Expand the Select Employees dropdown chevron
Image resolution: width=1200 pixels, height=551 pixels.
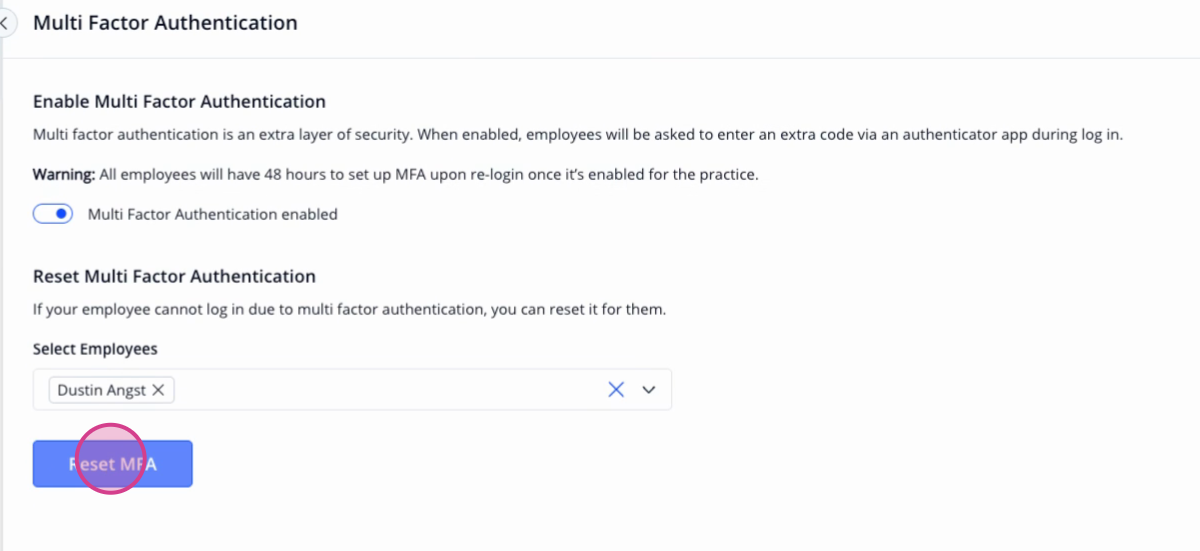pos(649,390)
